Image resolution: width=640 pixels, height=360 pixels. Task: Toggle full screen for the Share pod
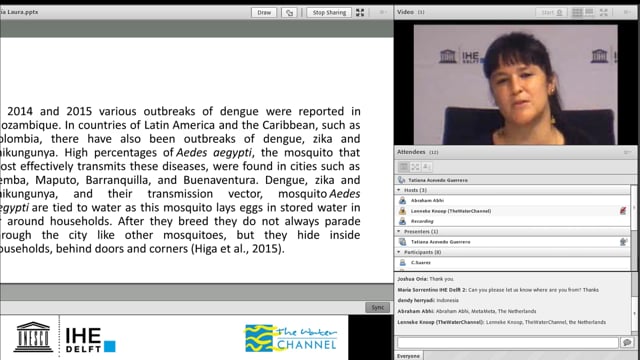(360, 13)
